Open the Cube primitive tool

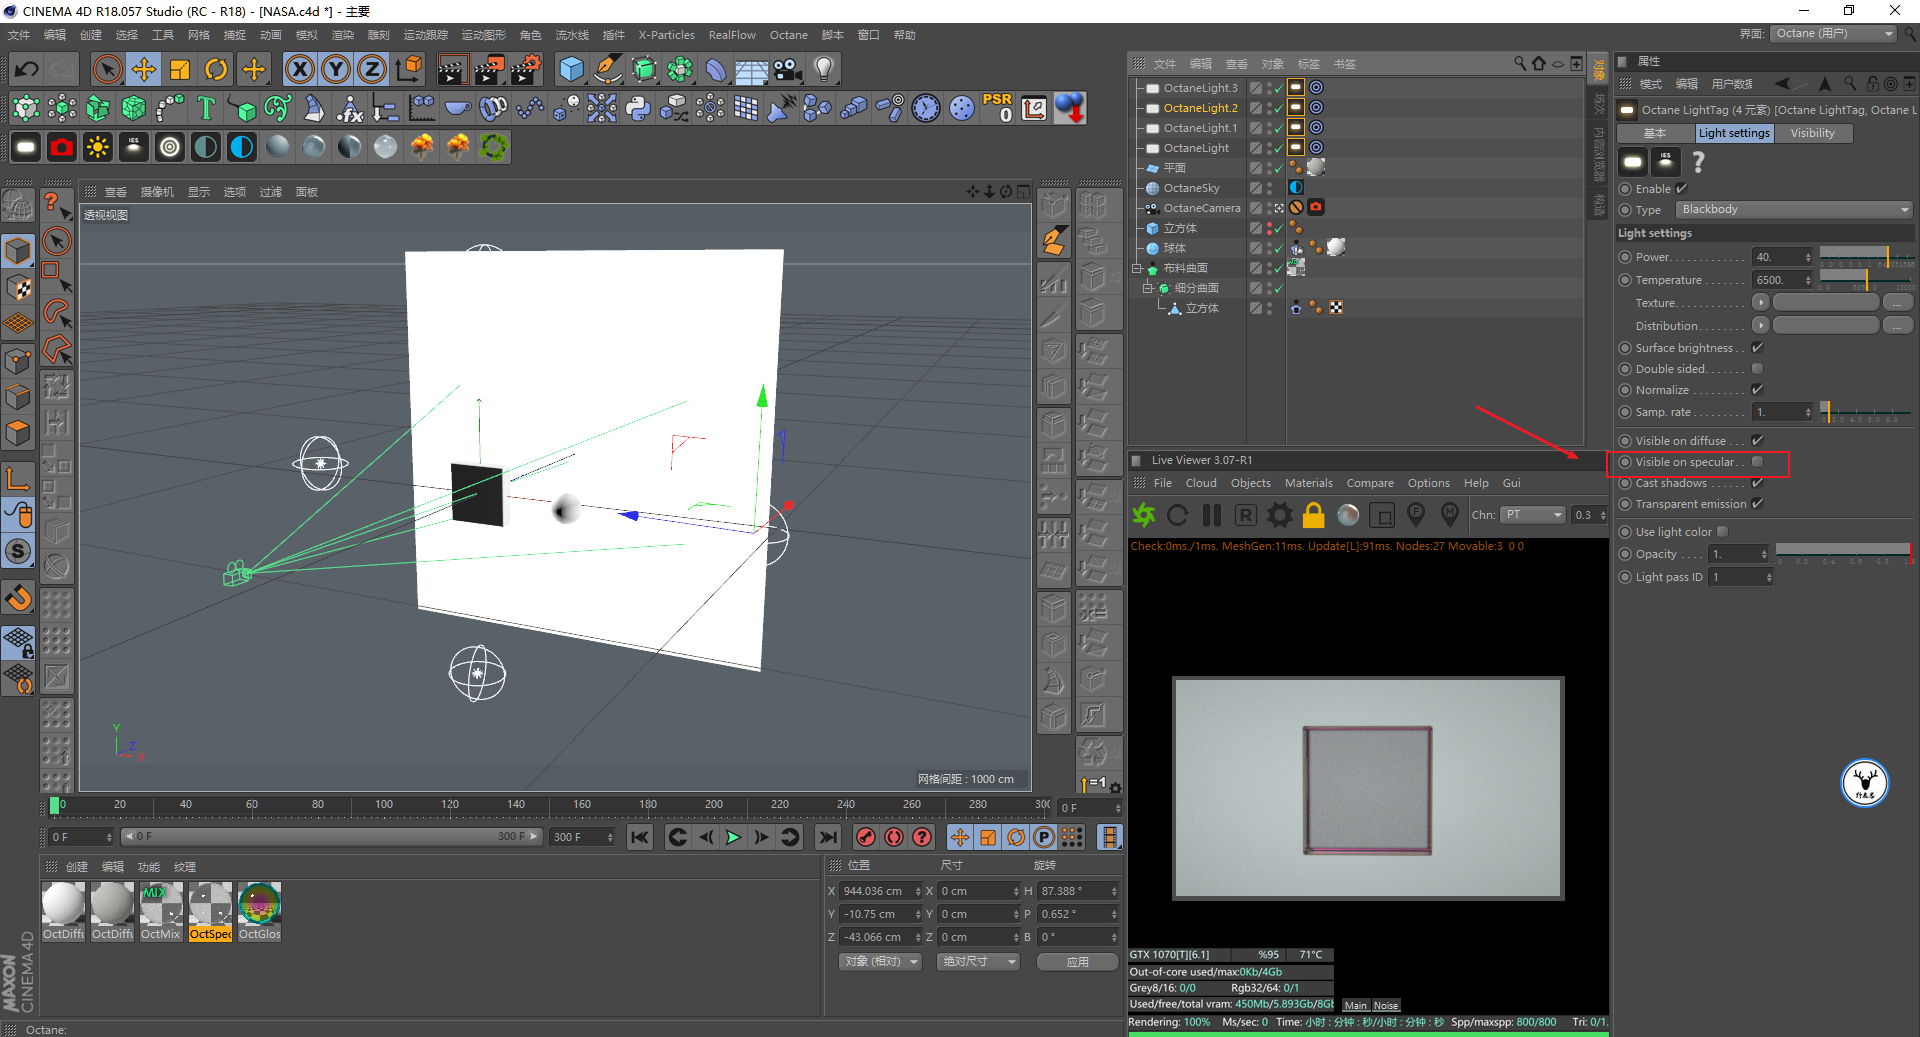(x=571, y=69)
